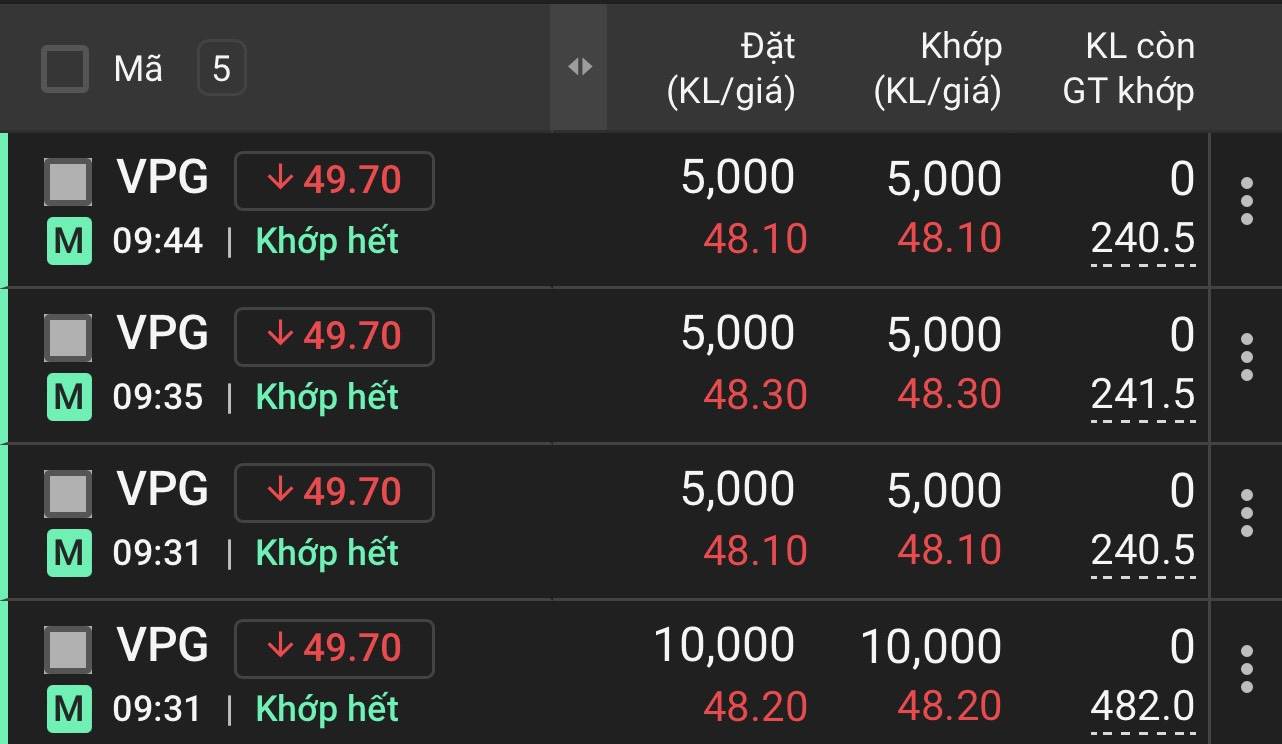
Task: Click the M badge on 09:35 order
Action: pyautogui.click(x=69, y=398)
